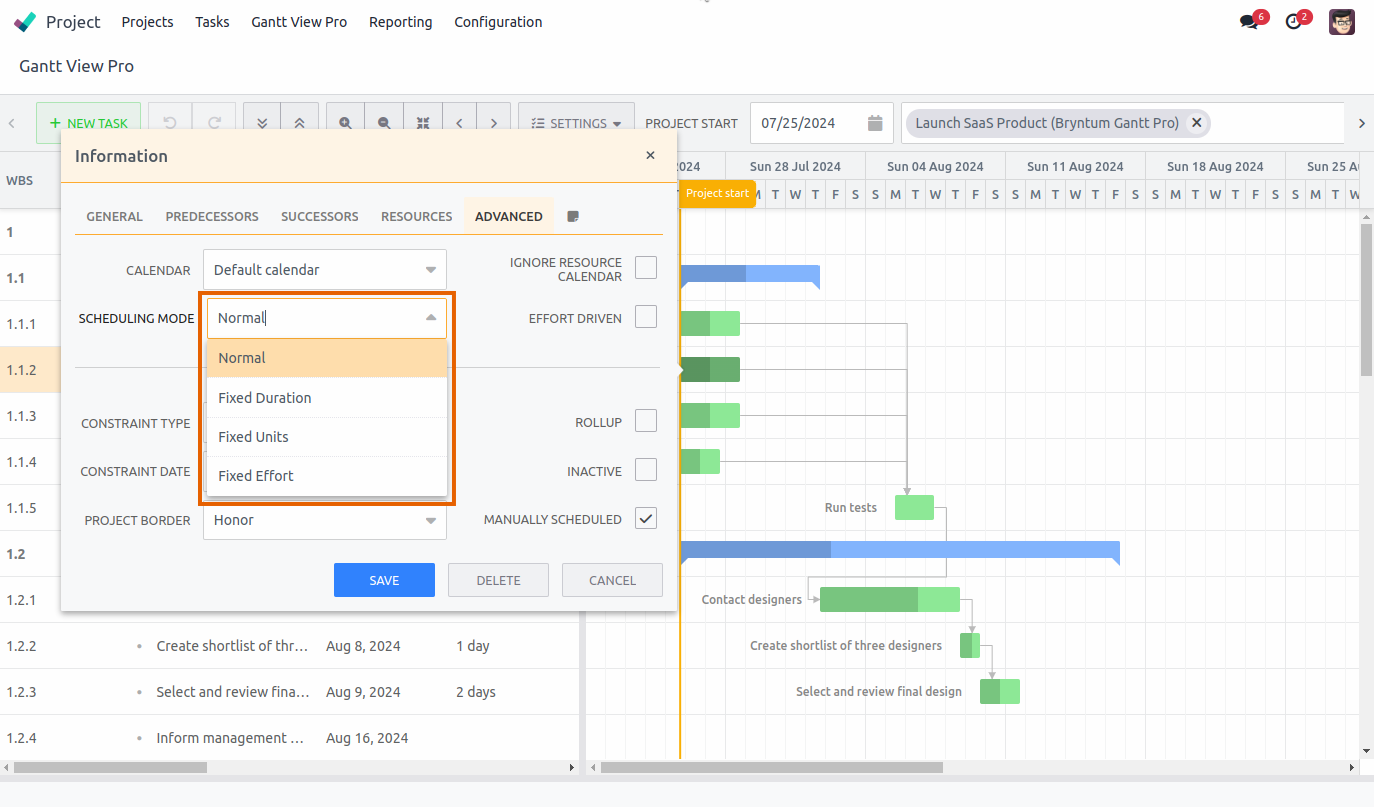This screenshot has height=807, width=1374.
Task: Click the Collapse All rows icon
Action: click(x=300, y=122)
